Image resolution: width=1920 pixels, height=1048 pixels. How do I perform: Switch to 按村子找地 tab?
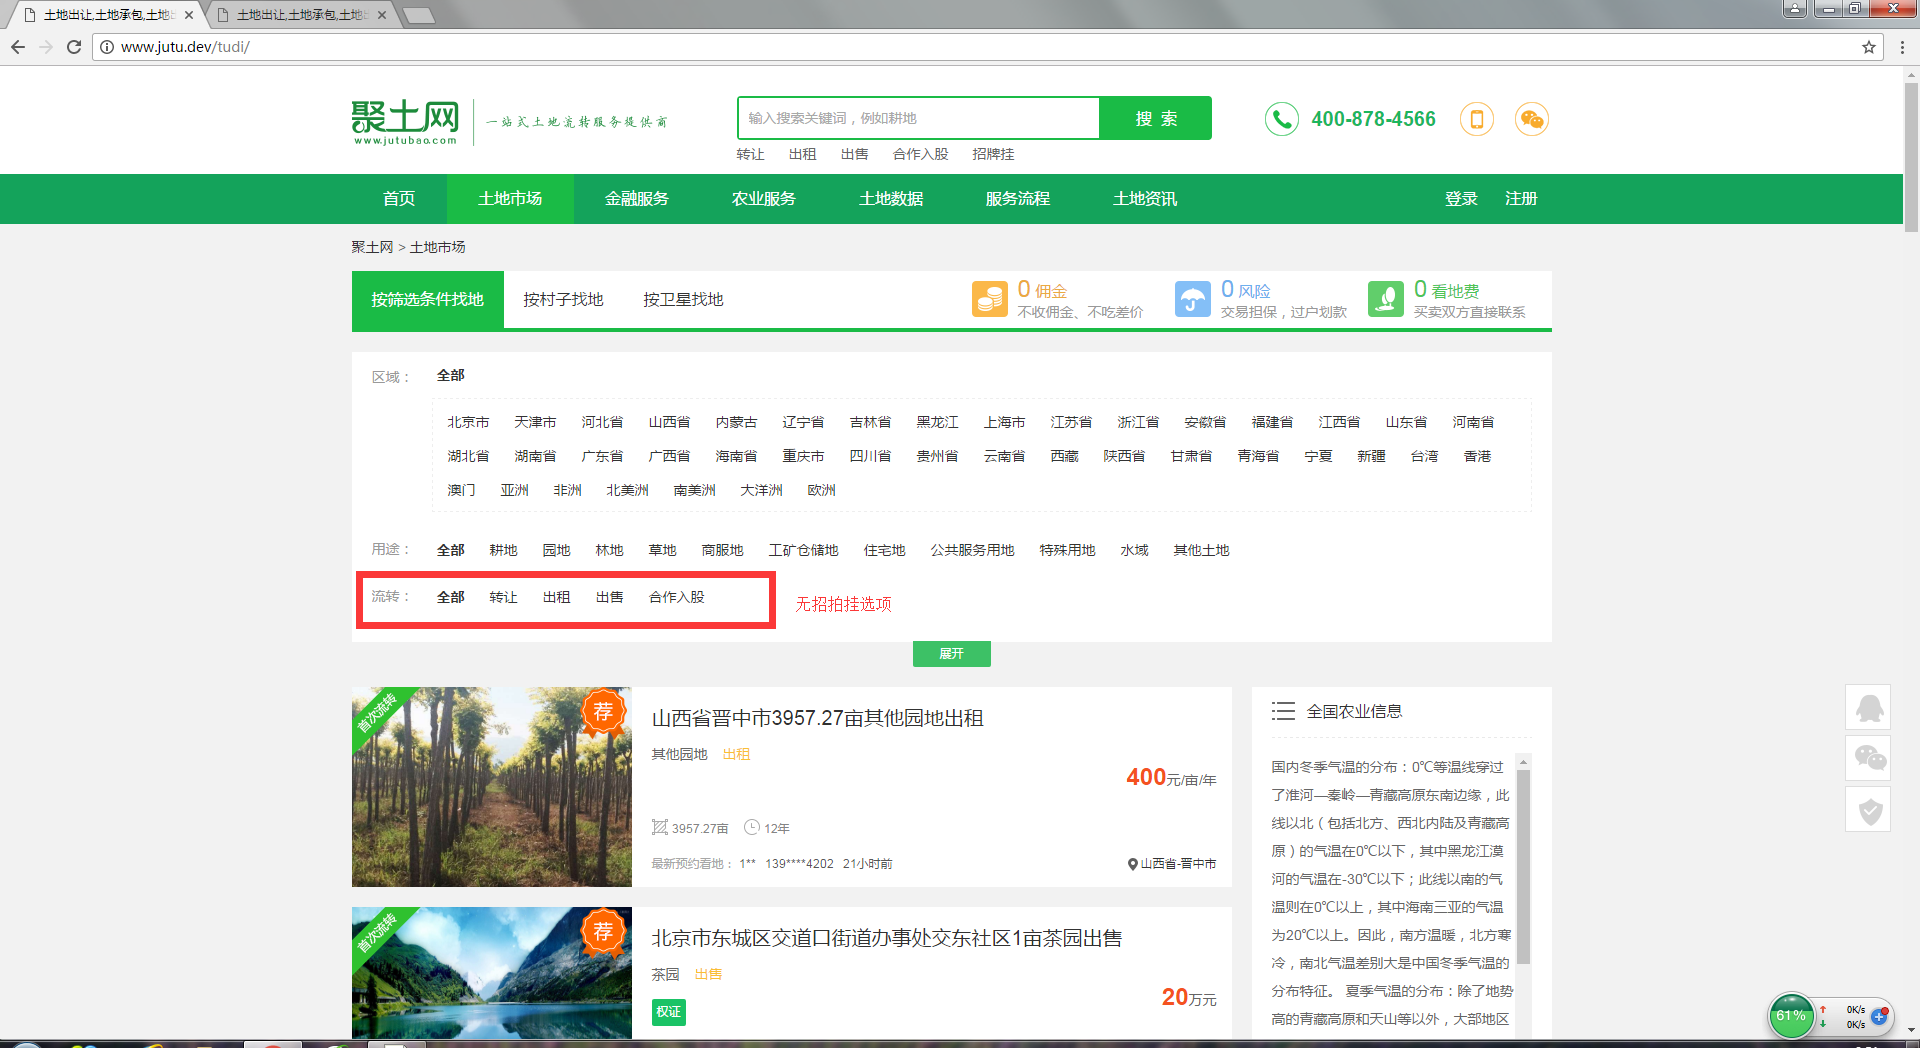coord(563,299)
